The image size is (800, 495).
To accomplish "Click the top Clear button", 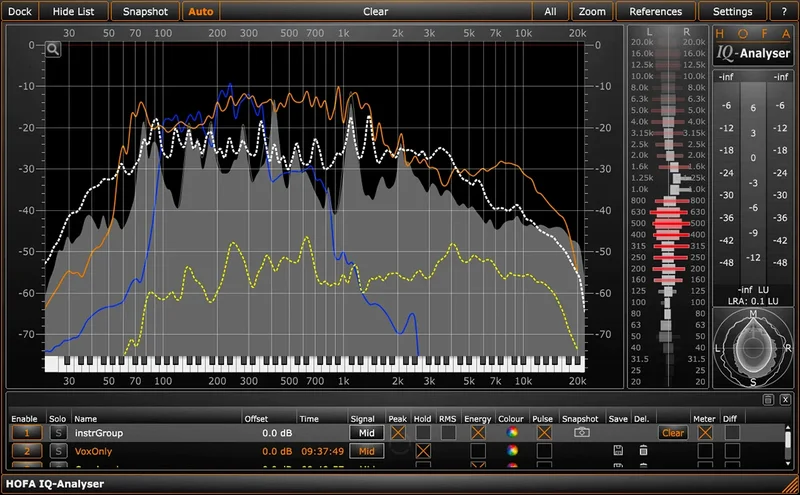I will pos(376,11).
